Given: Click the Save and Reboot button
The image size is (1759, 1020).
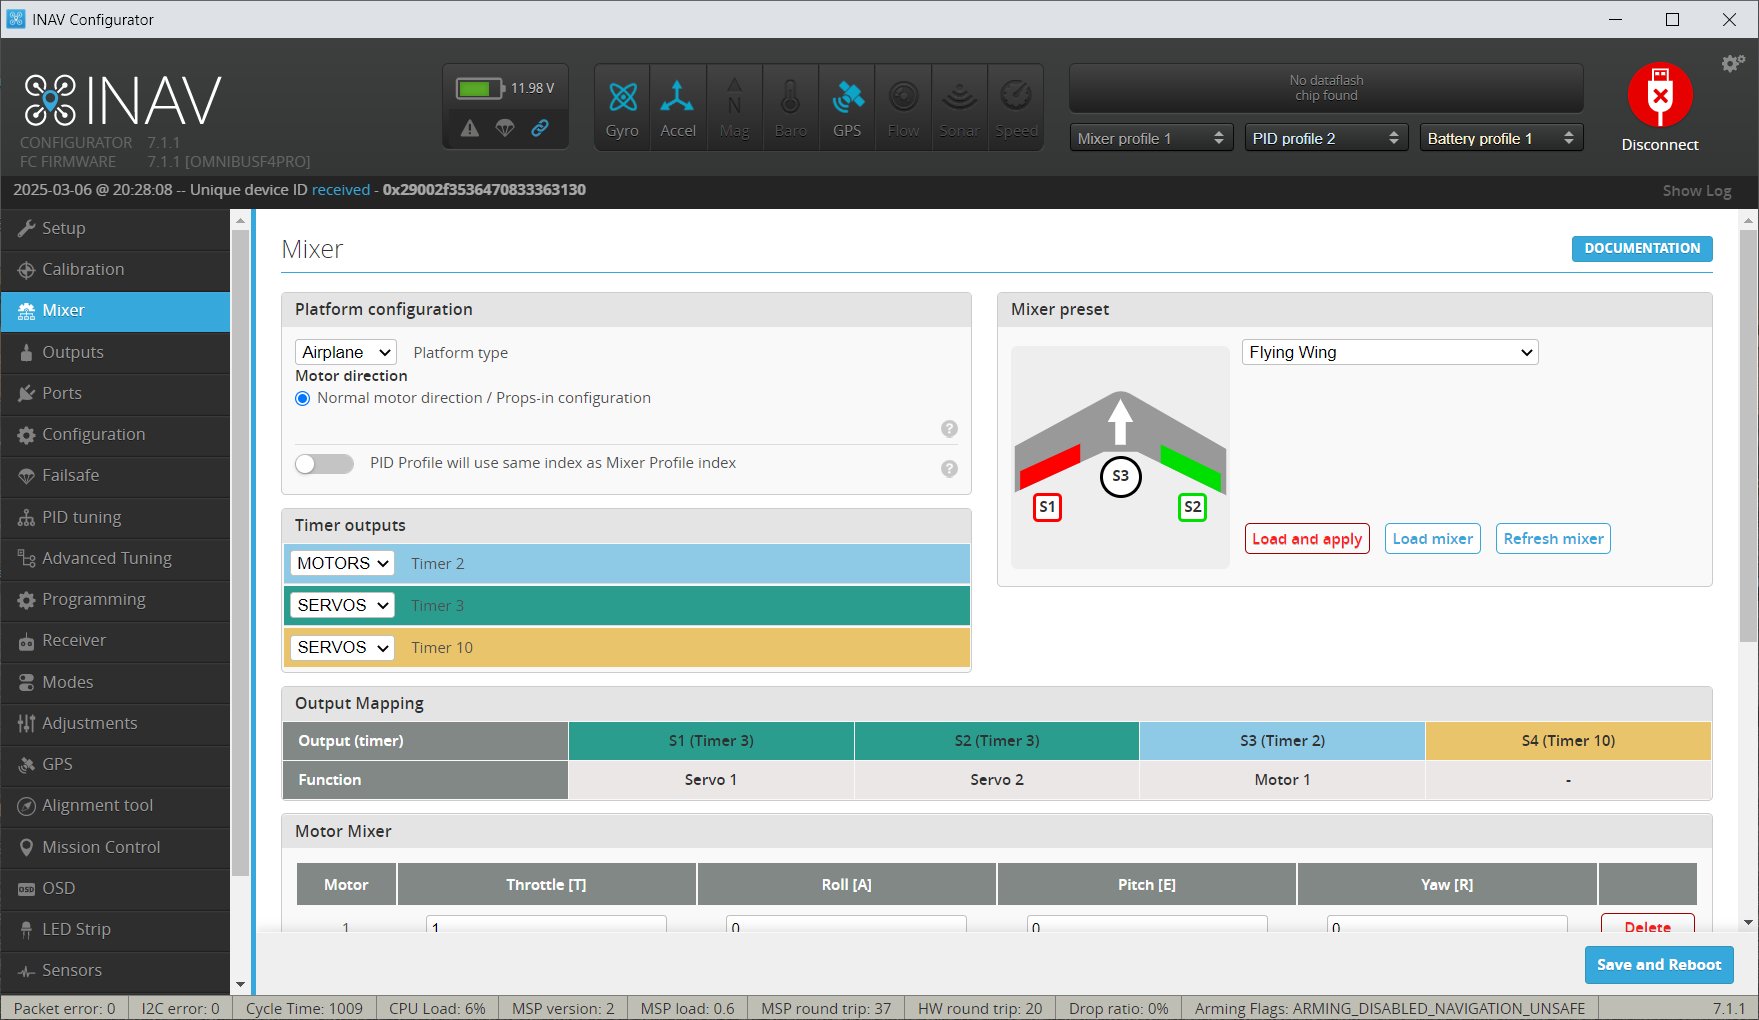Looking at the screenshot, I should [1658, 965].
